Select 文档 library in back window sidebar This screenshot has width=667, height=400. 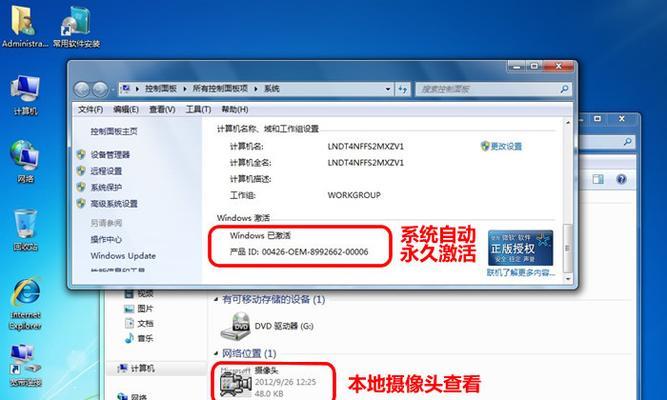(x=139, y=323)
